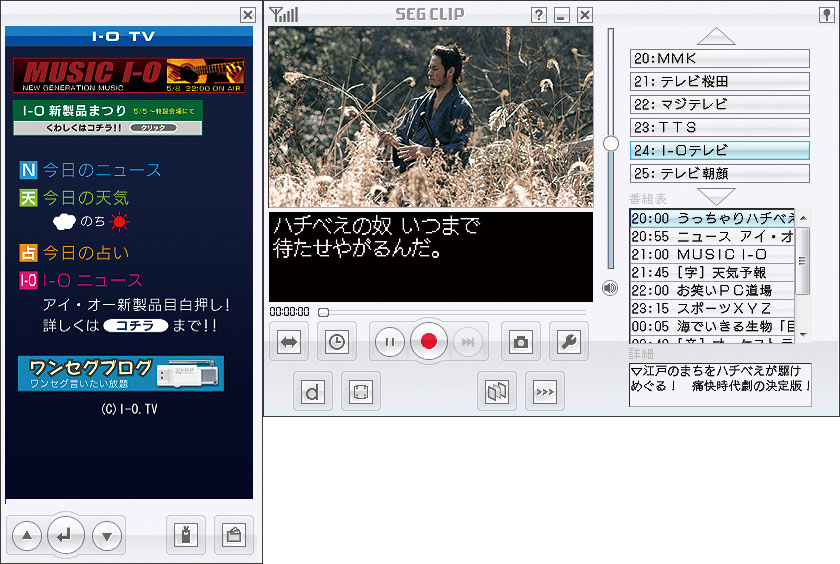
Task: Select channel 24: I-Oテレビ
Action: click(719, 151)
